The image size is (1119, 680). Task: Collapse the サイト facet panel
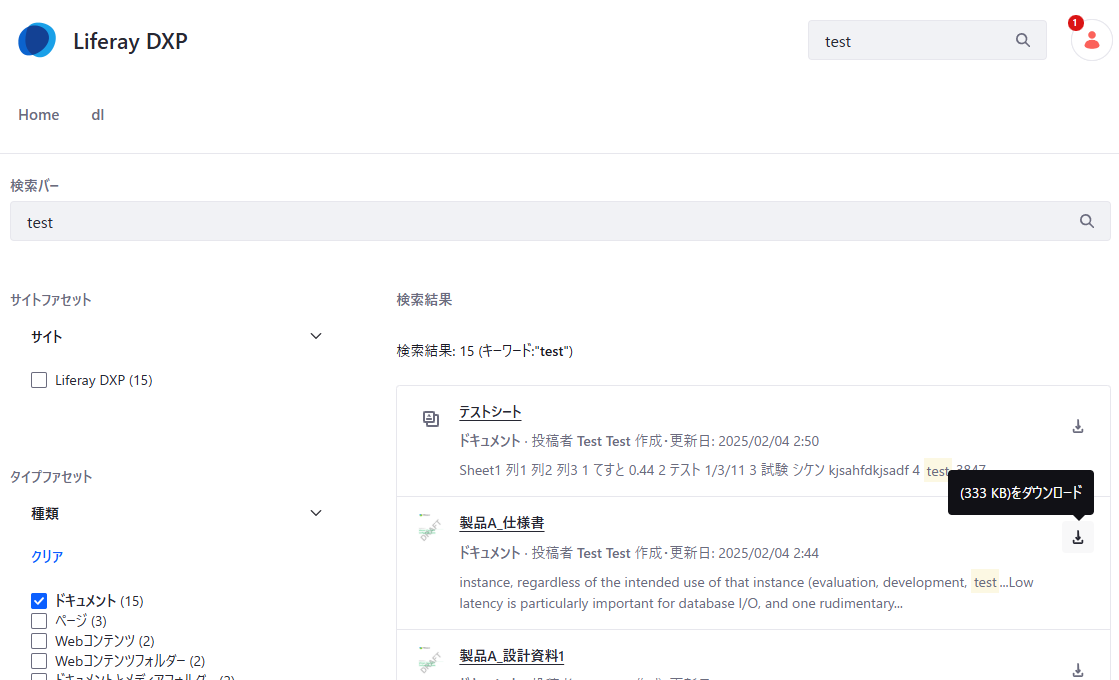point(316,336)
